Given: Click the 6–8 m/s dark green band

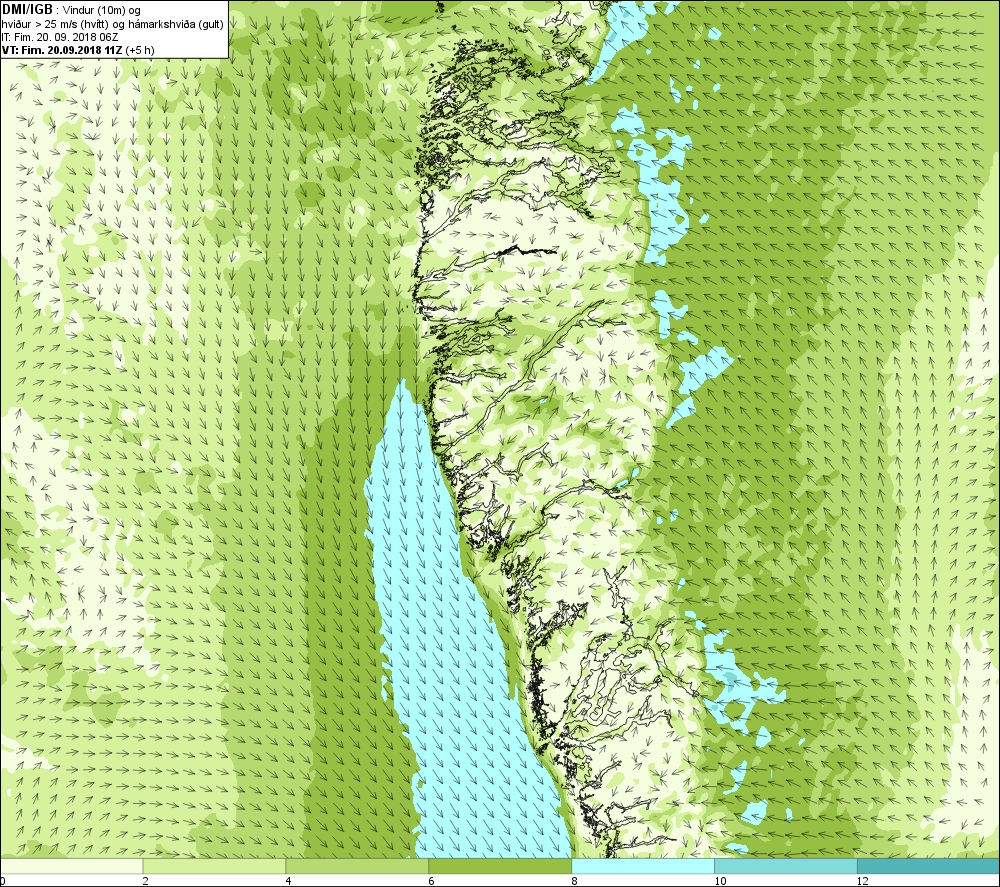Looking at the screenshot, I should click(500, 866).
